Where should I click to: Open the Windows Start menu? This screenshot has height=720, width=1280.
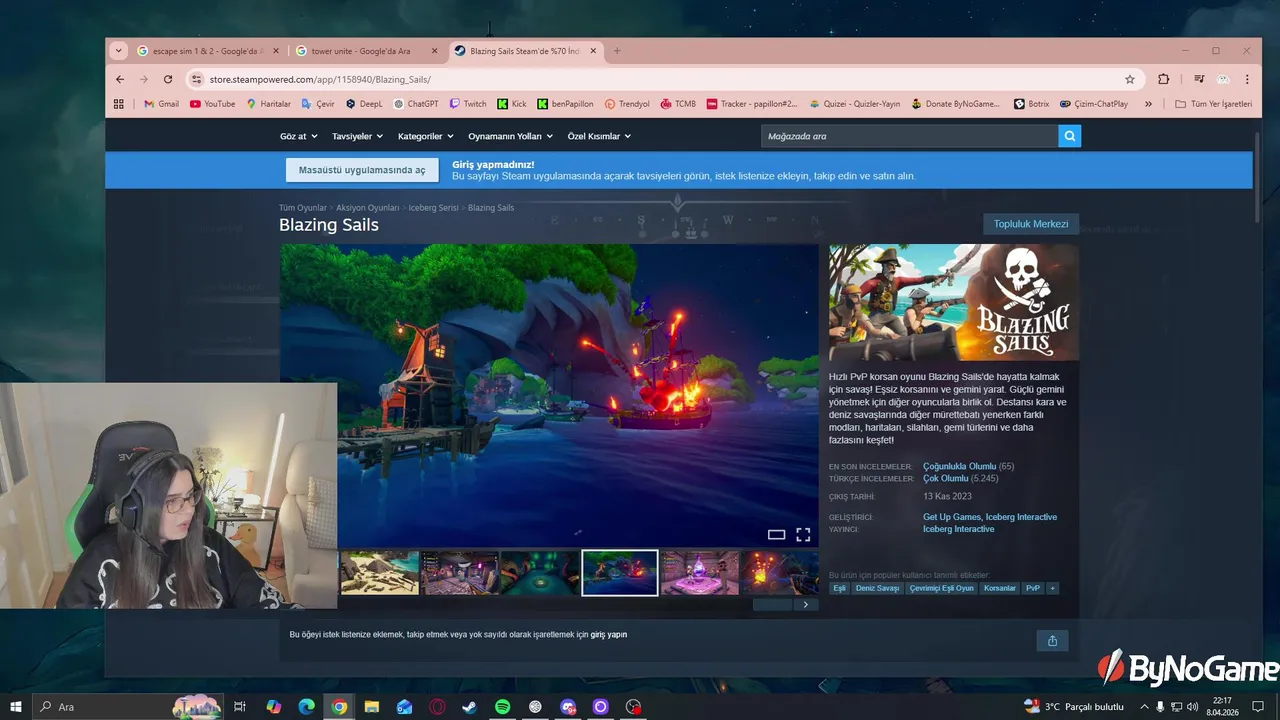point(16,707)
